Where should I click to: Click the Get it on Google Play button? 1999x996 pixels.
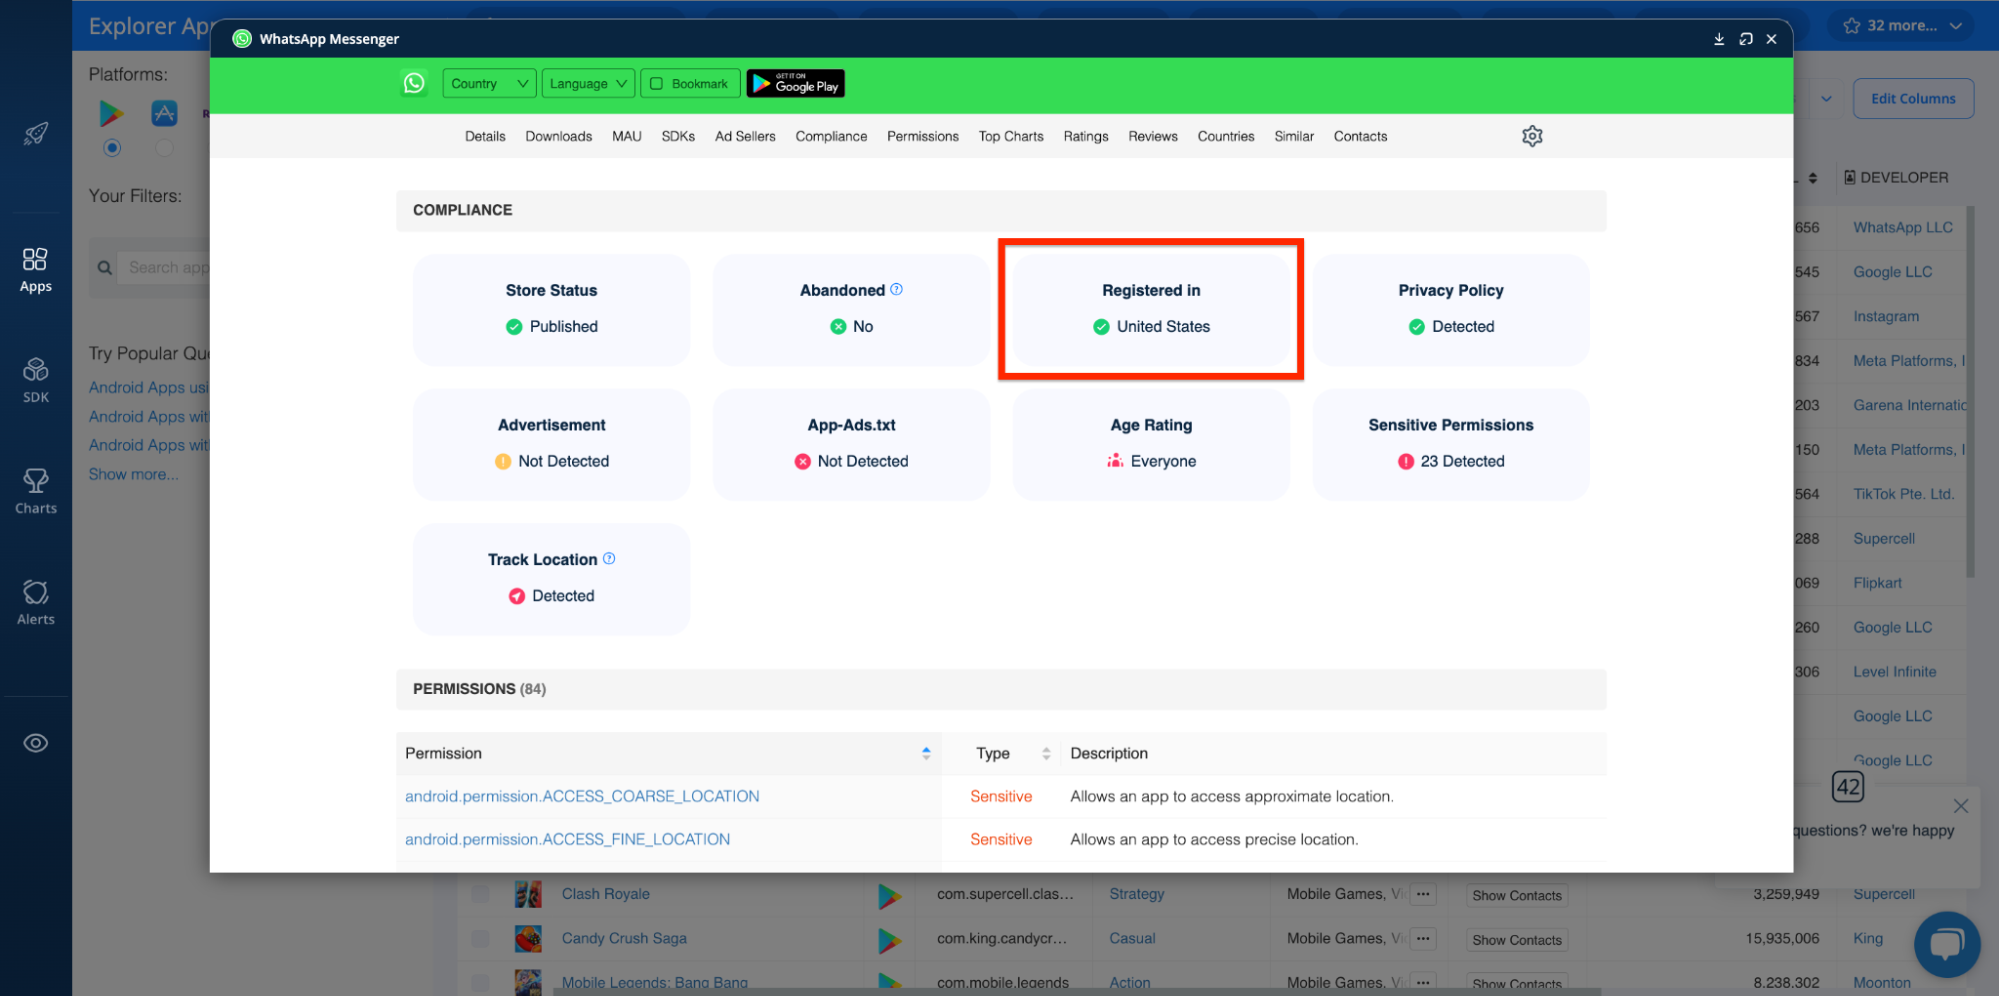[796, 84]
